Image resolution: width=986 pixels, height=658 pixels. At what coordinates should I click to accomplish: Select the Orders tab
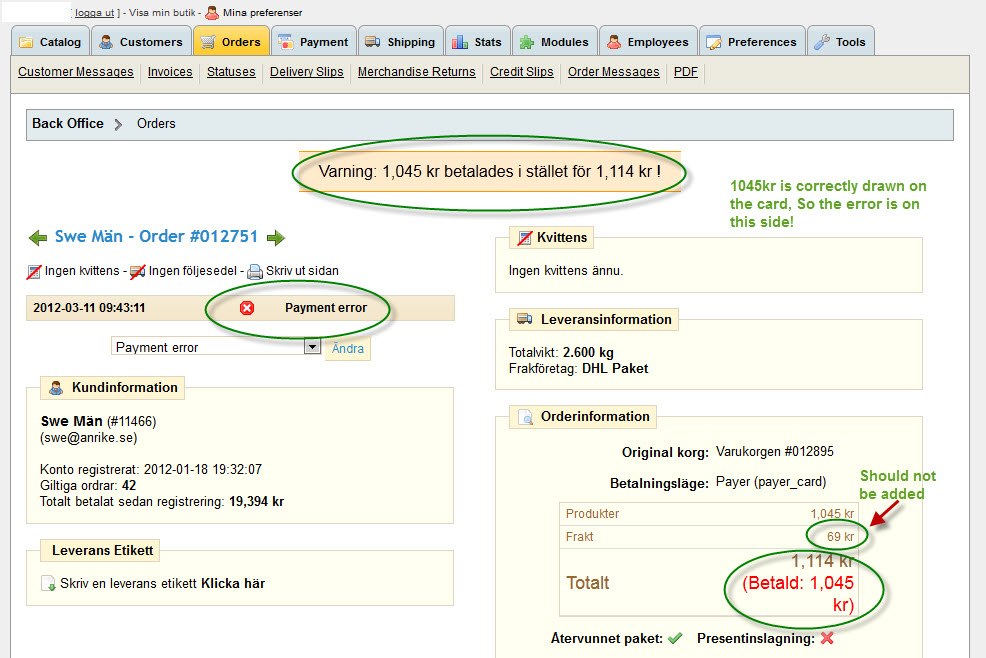coord(231,42)
